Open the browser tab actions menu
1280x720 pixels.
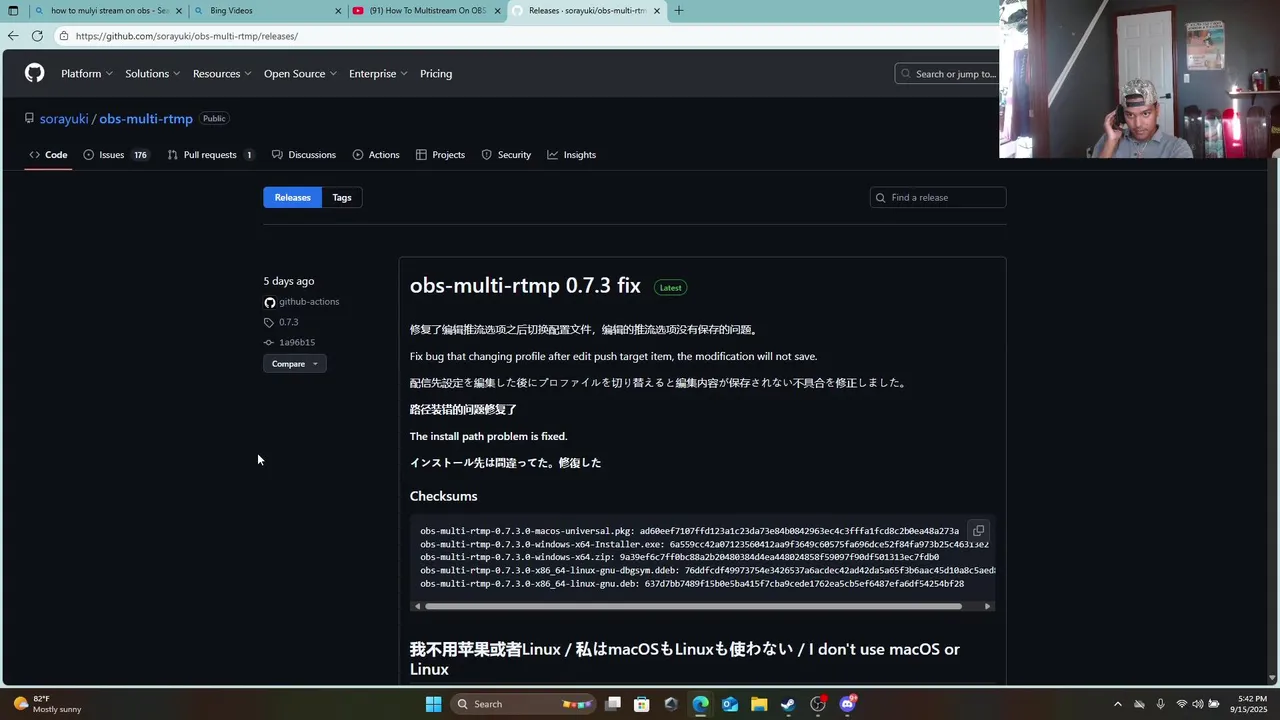13,11
